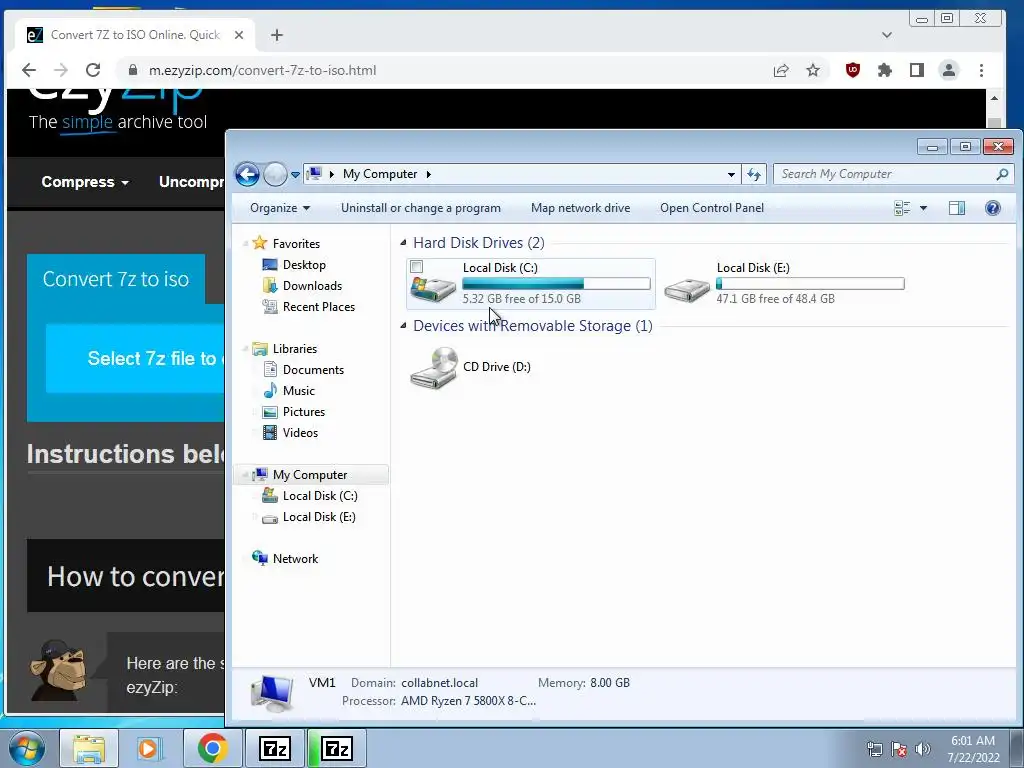Click Uninstall or change a program
This screenshot has width=1024, height=768.
click(421, 208)
